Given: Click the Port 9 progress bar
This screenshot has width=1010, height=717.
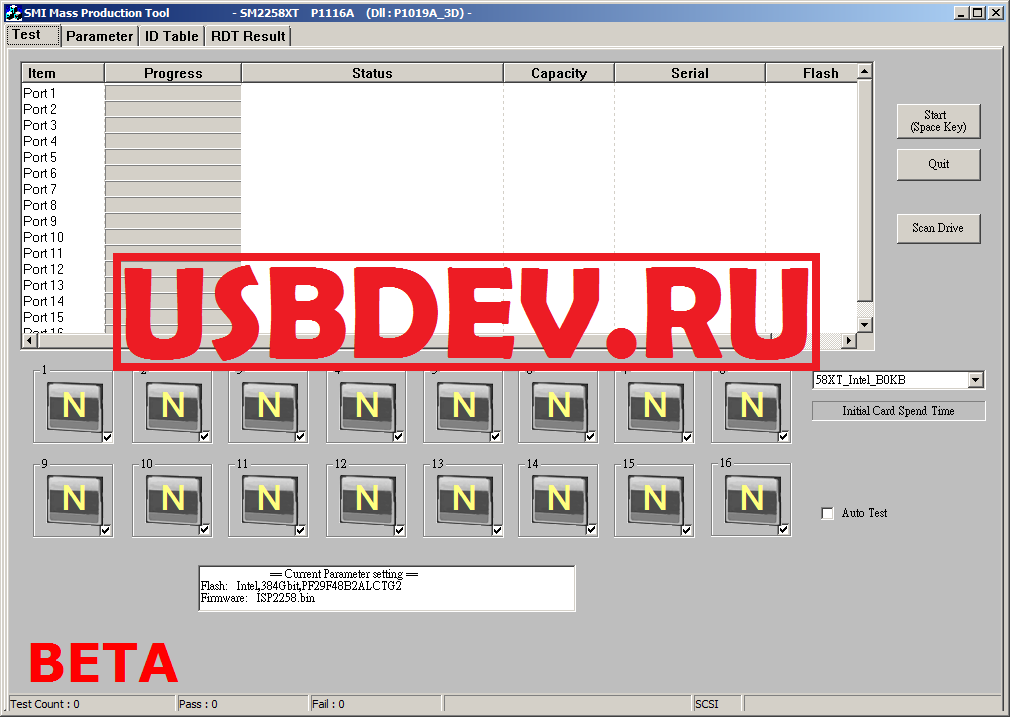Looking at the screenshot, I should coord(173,221).
